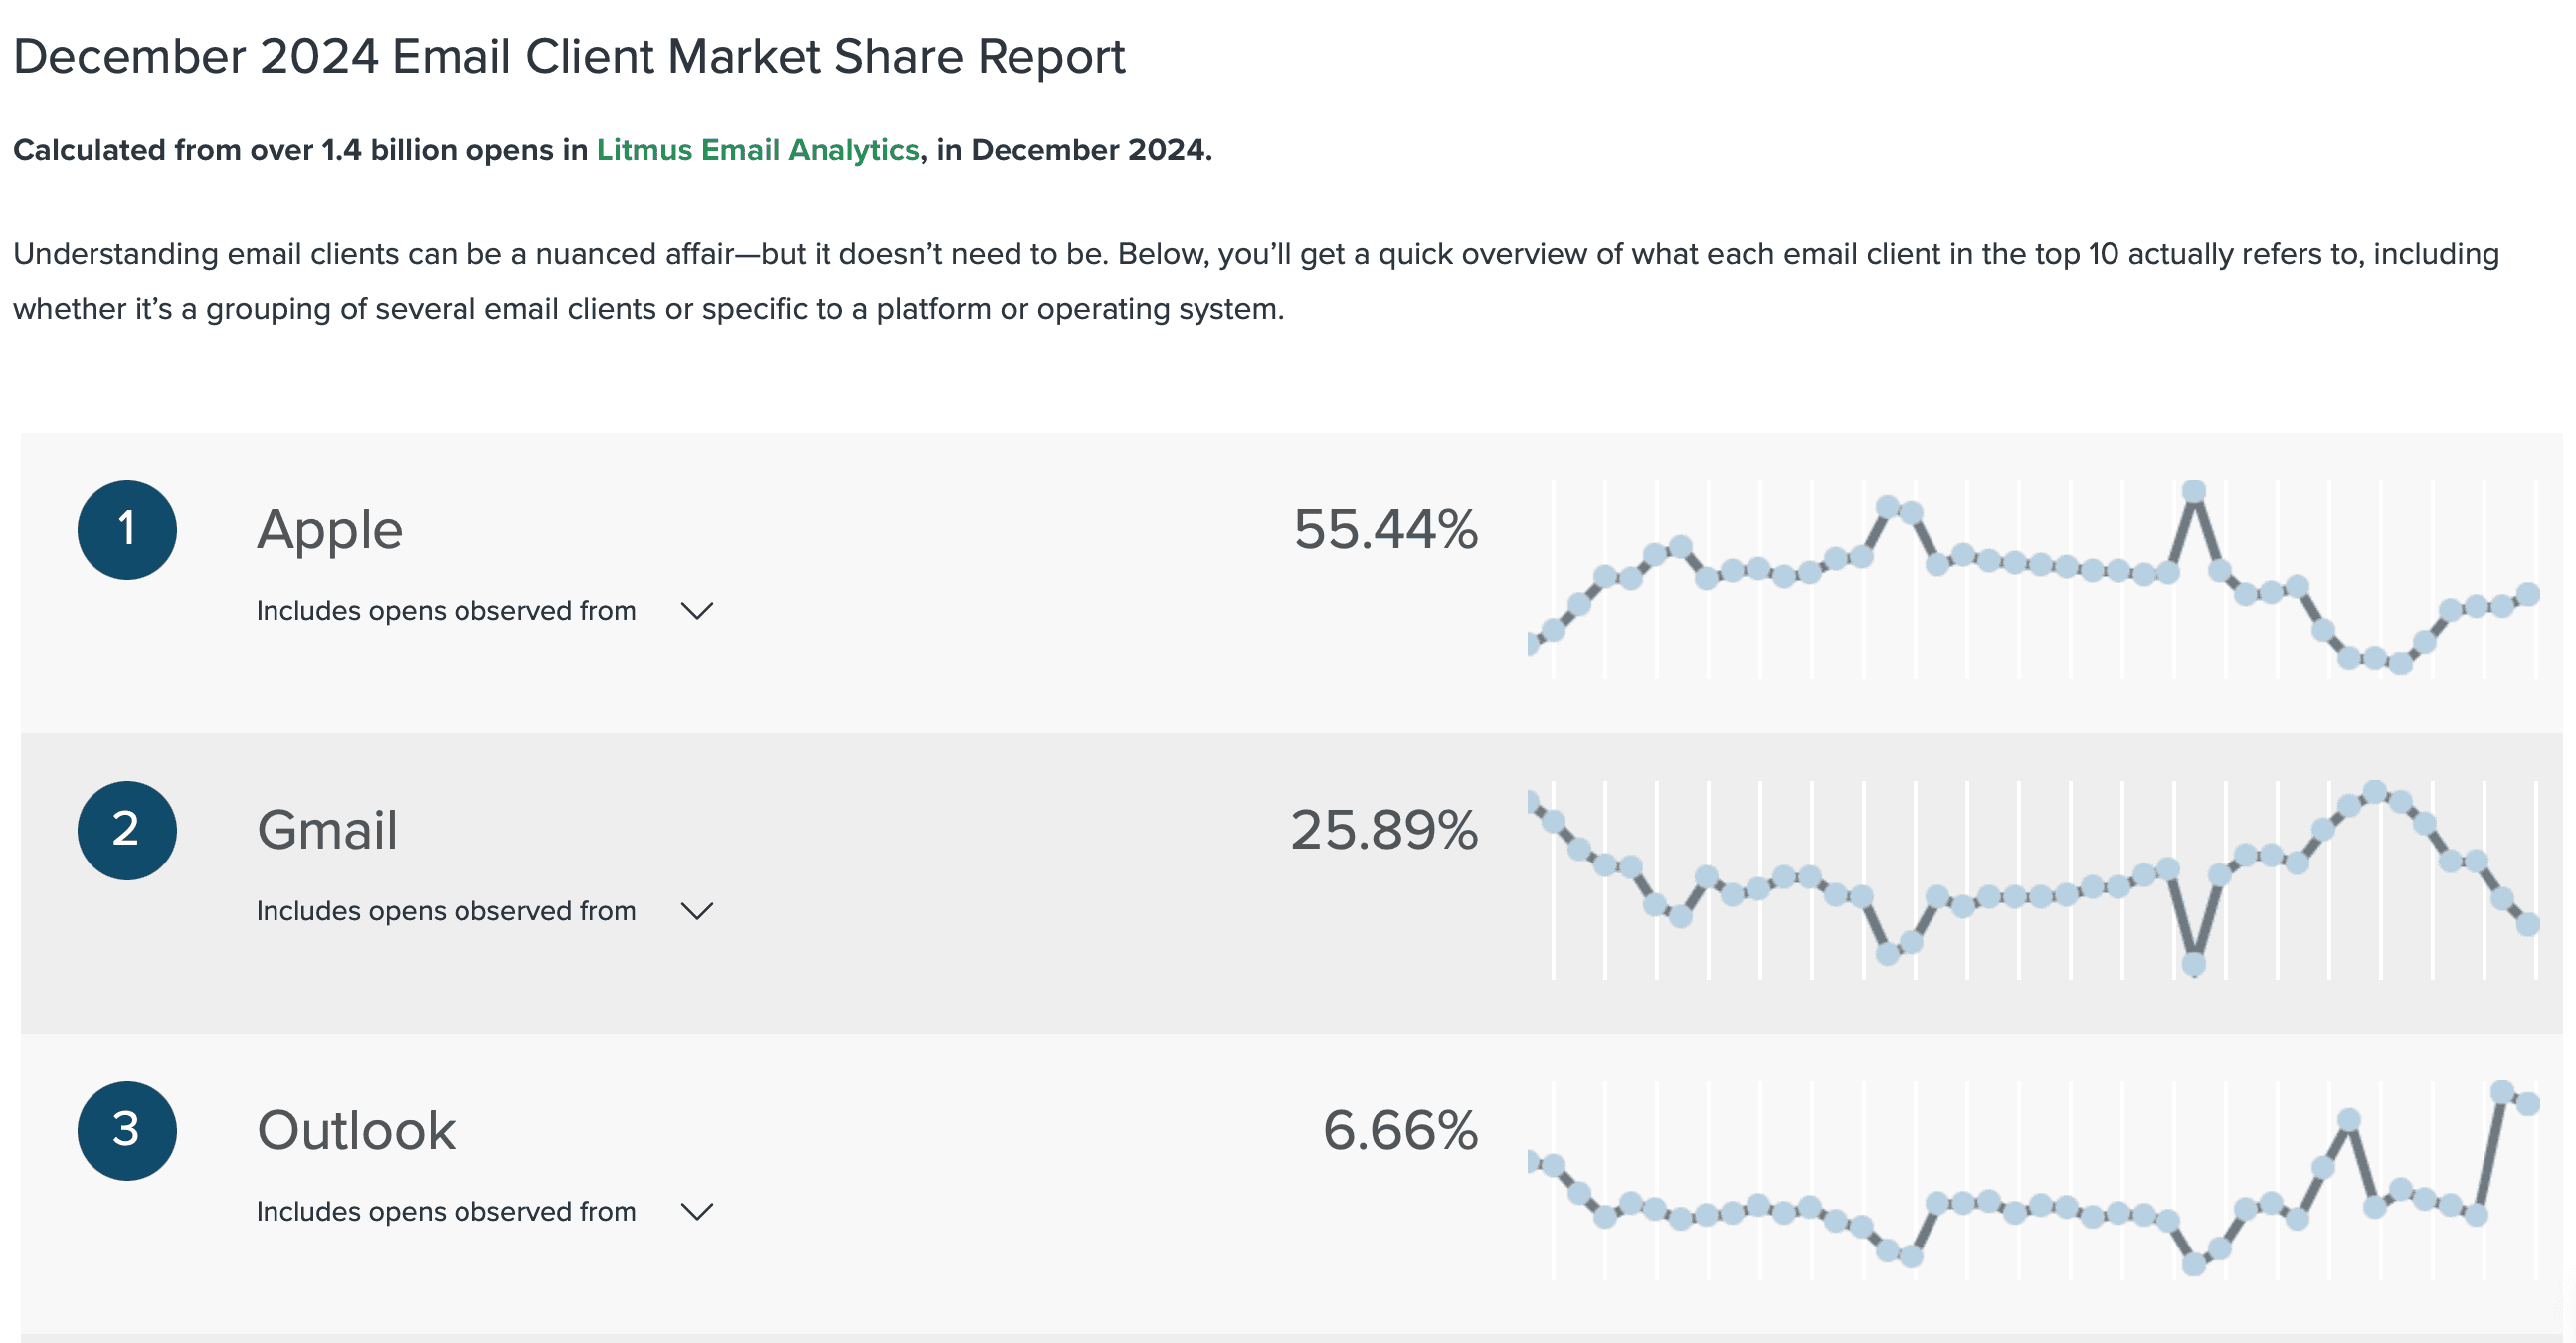Select the Gmail client name heading
Screen dimensions: 2576x1343
[x=327, y=830]
